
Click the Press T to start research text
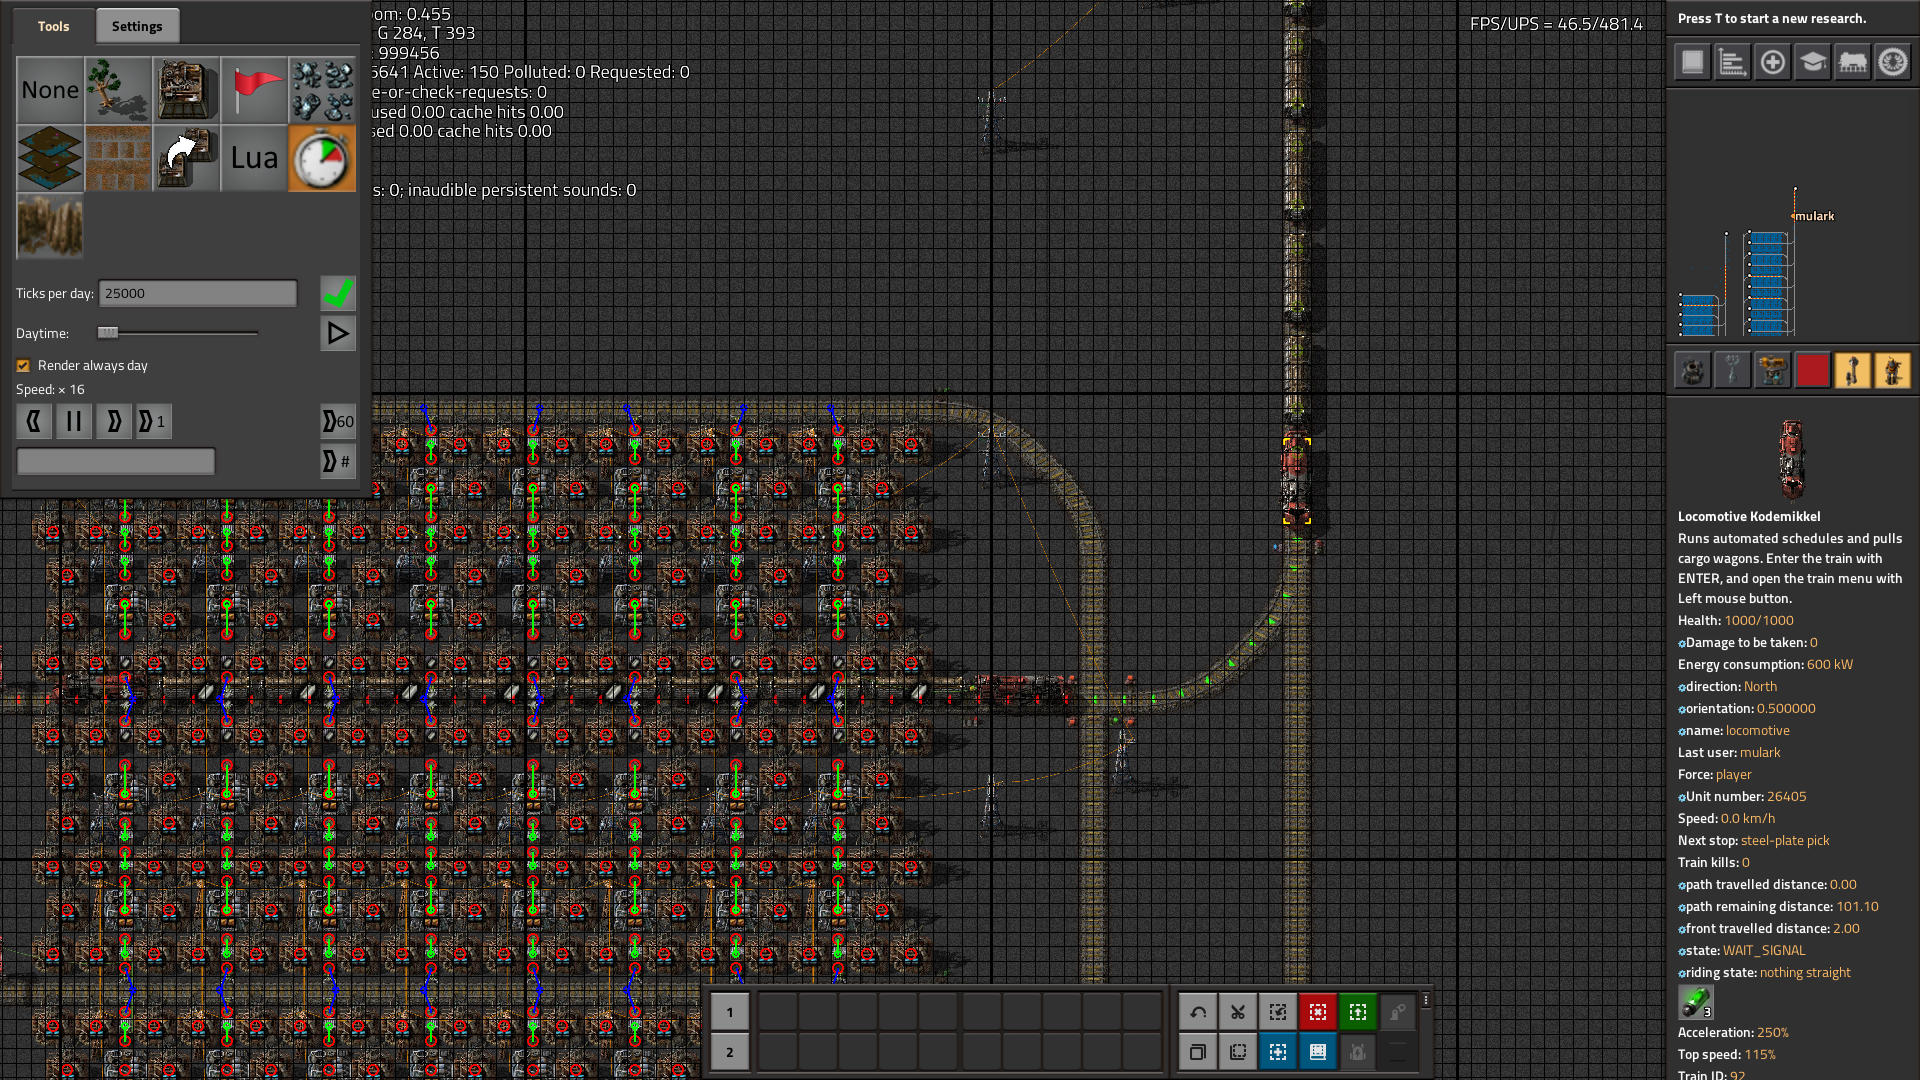coord(1772,18)
